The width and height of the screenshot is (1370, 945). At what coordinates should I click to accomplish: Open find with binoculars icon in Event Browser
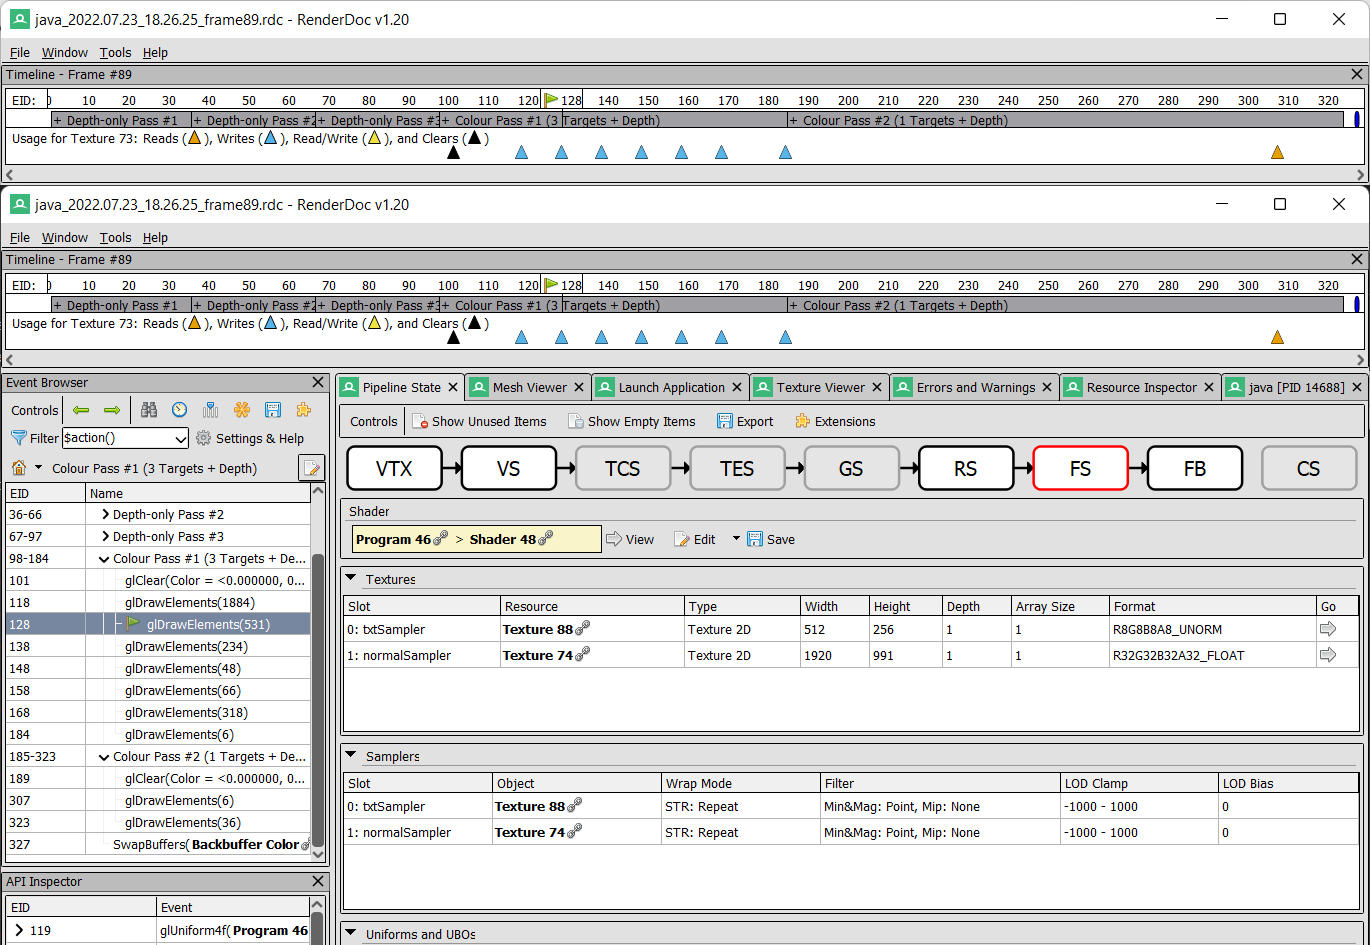pos(149,410)
